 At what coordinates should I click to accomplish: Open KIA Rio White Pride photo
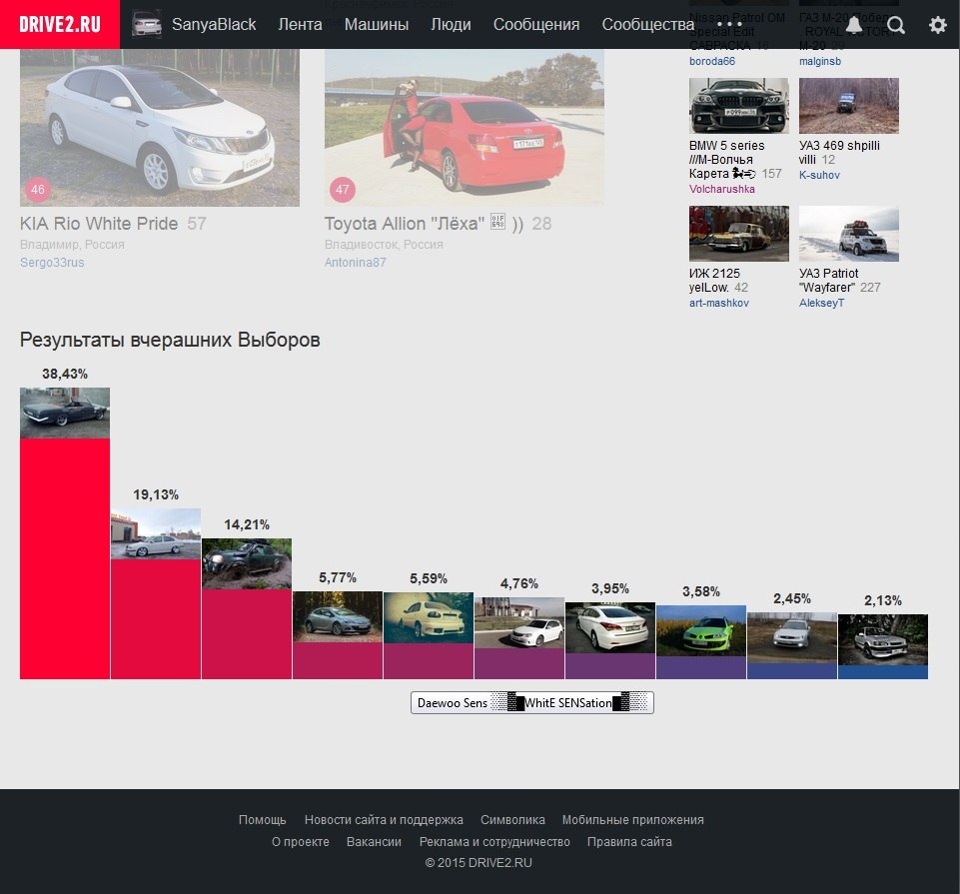pos(160,128)
